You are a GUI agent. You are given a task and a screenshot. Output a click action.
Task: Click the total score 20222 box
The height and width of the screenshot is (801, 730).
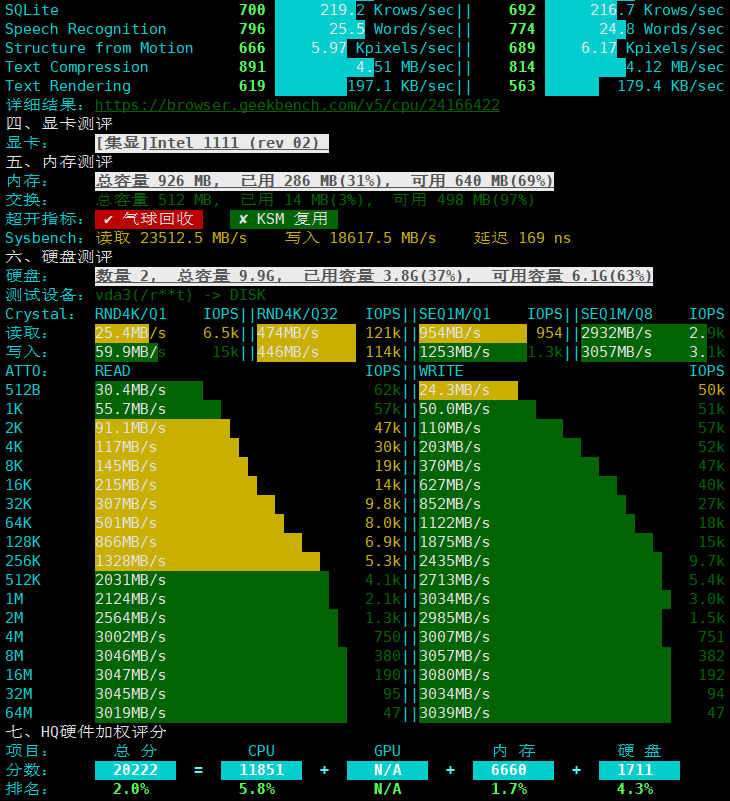click(x=135, y=770)
